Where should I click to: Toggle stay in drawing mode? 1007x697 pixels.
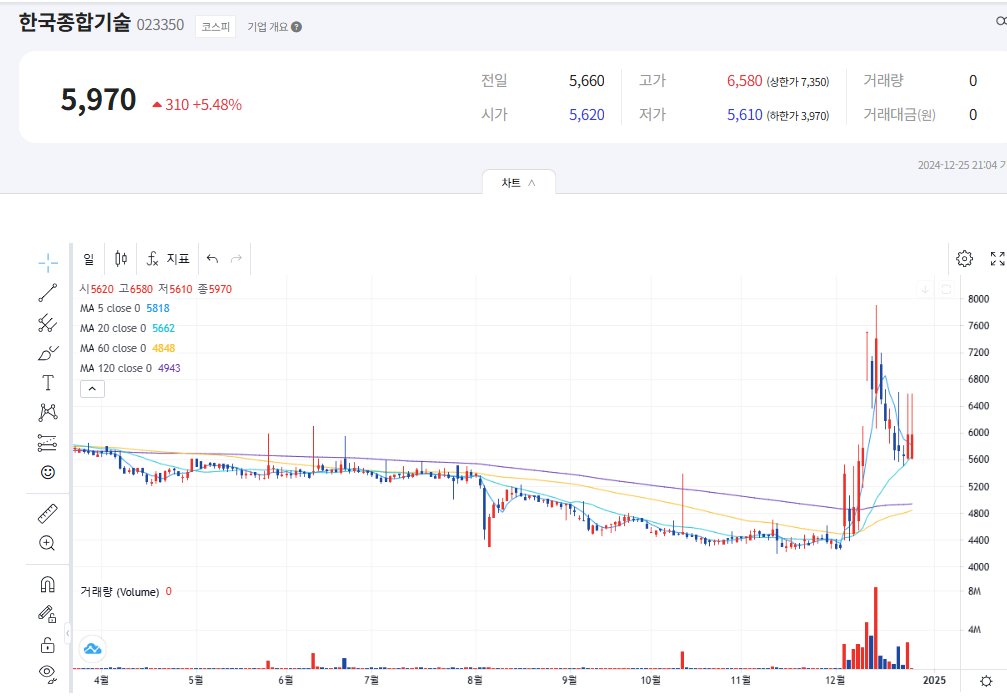click(x=48, y=614)
